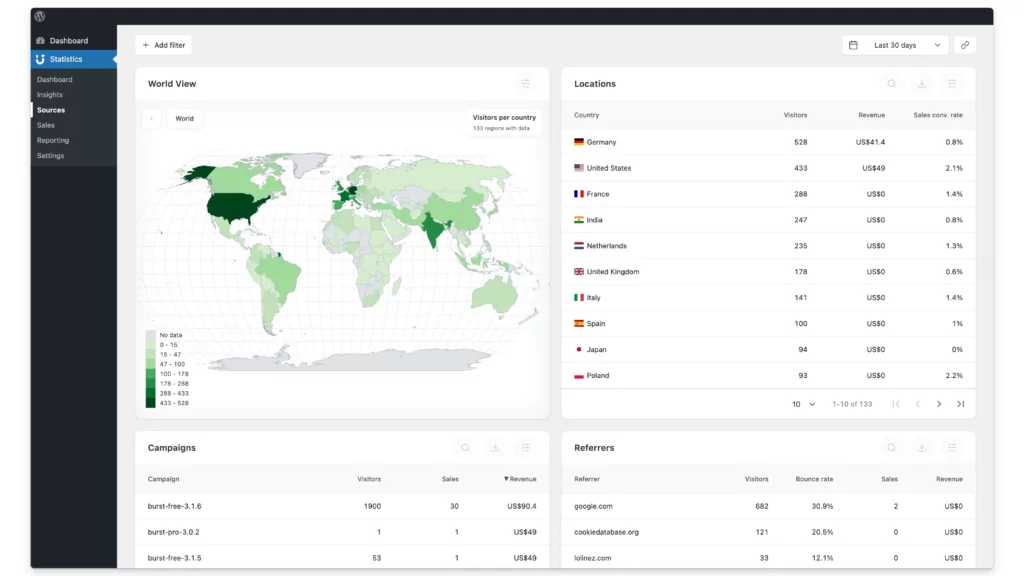Click the back chevron beside the World breadcrumb
This screenshot has height=576, width=1024.
pos(150,118)
